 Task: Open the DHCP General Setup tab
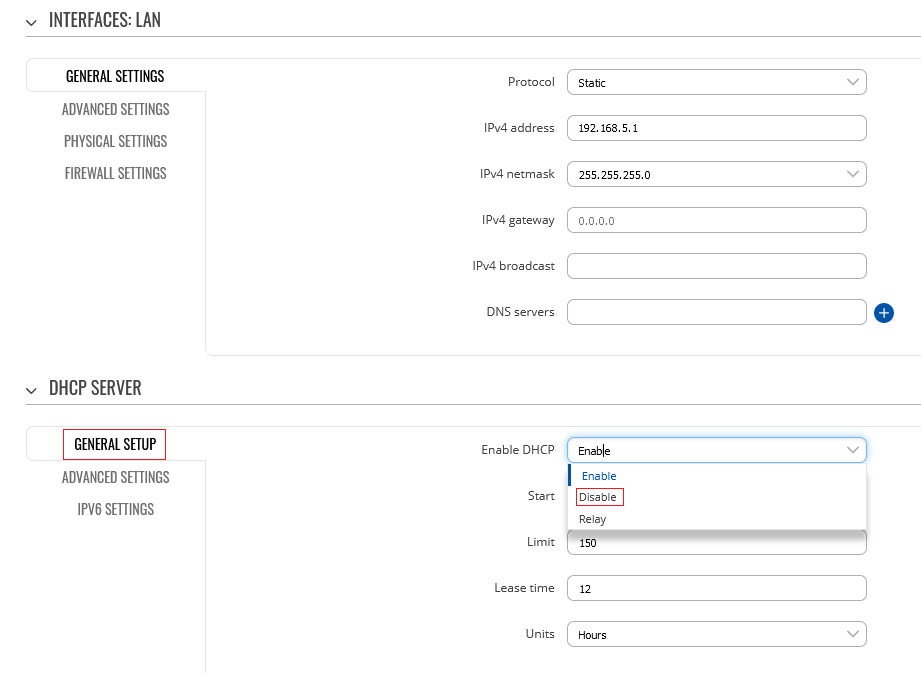pos(115,444)
